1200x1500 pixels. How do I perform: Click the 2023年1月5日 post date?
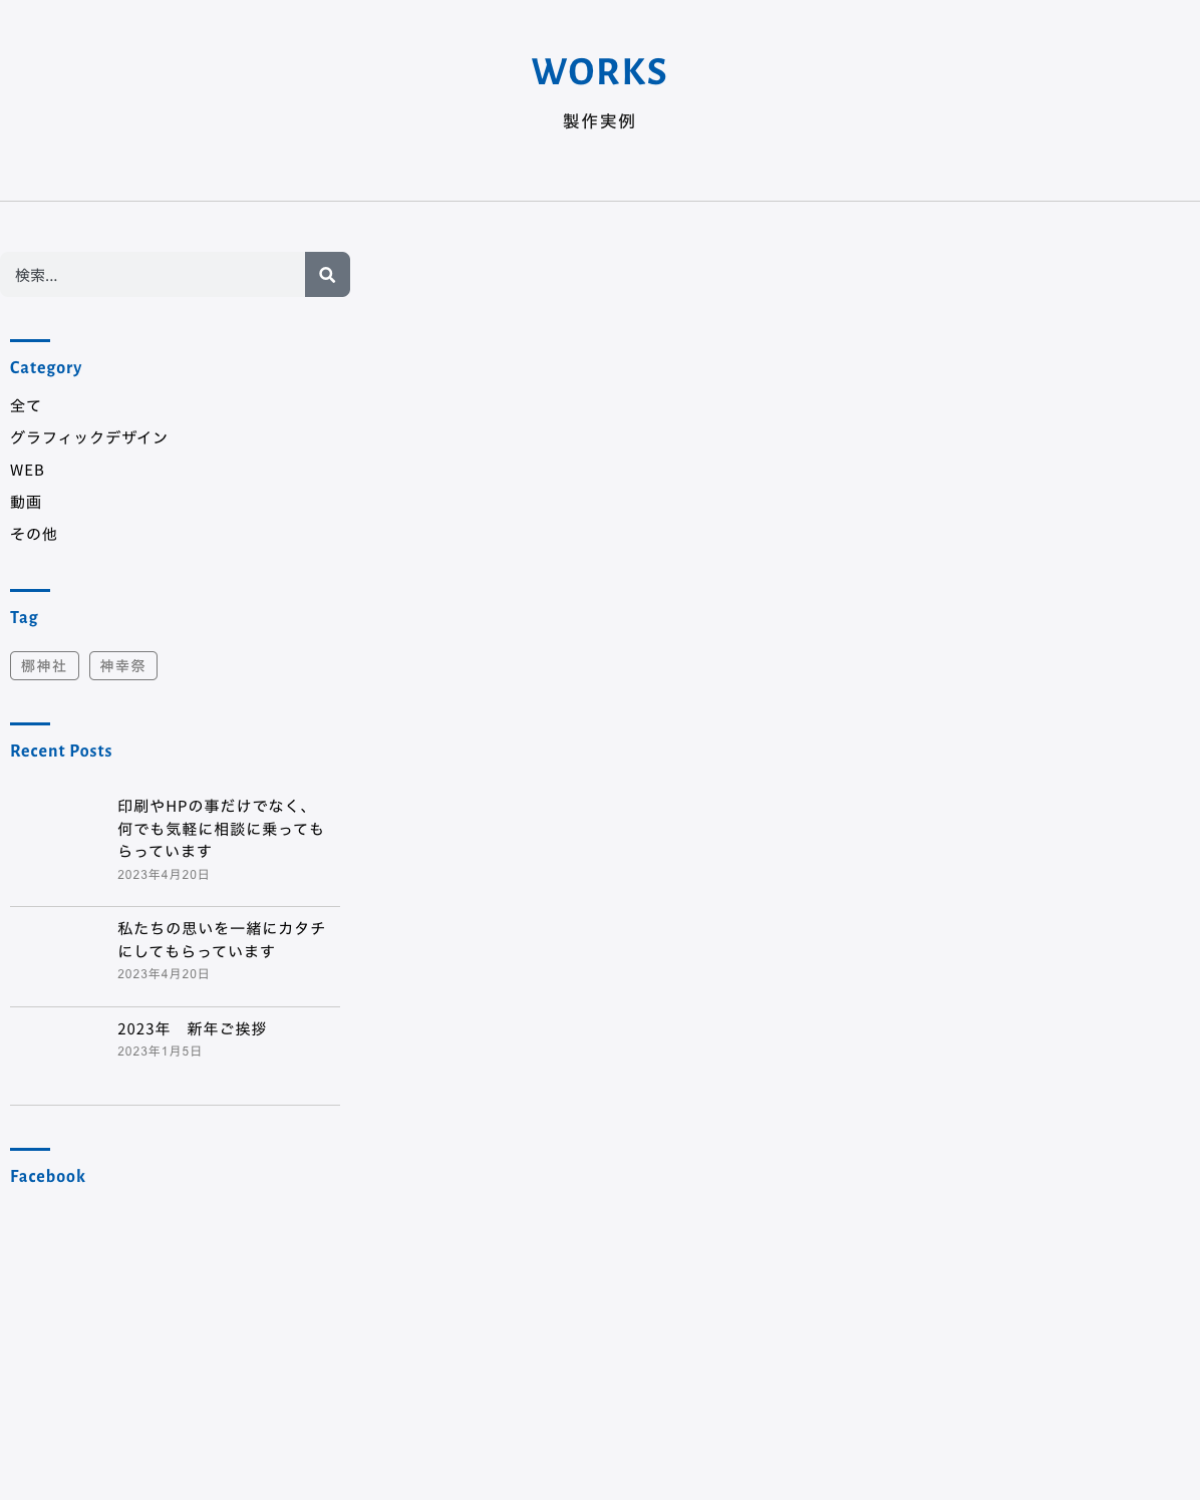pos(160,1052)
